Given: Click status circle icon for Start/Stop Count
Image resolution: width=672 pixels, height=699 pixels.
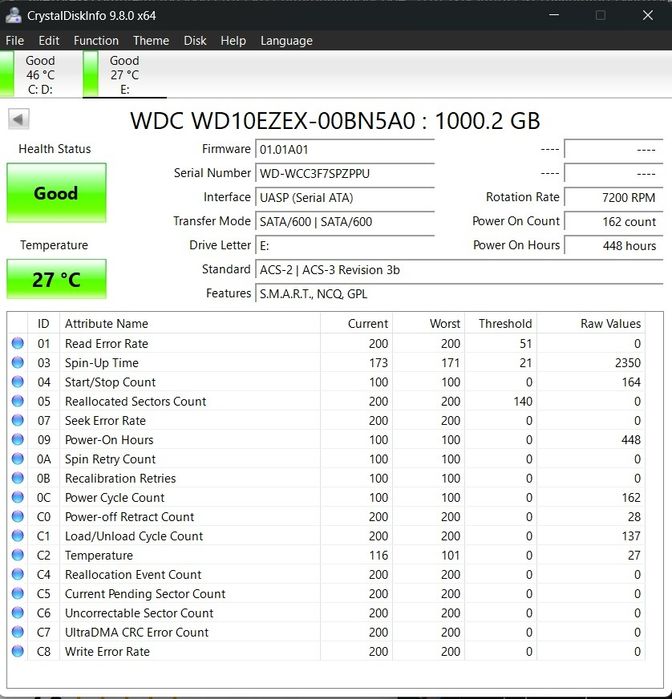Looking at the screenshot, I should point(18,382).
